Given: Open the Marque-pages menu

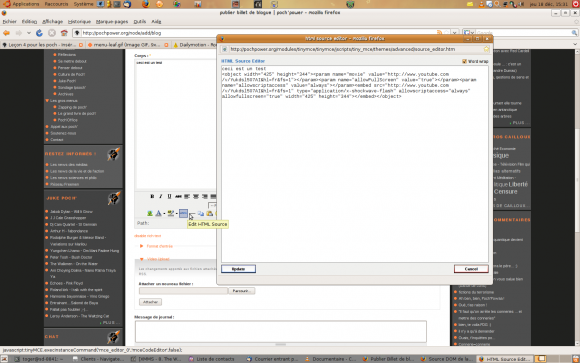Looking at the screenshot, I should (x=112, y=21).
